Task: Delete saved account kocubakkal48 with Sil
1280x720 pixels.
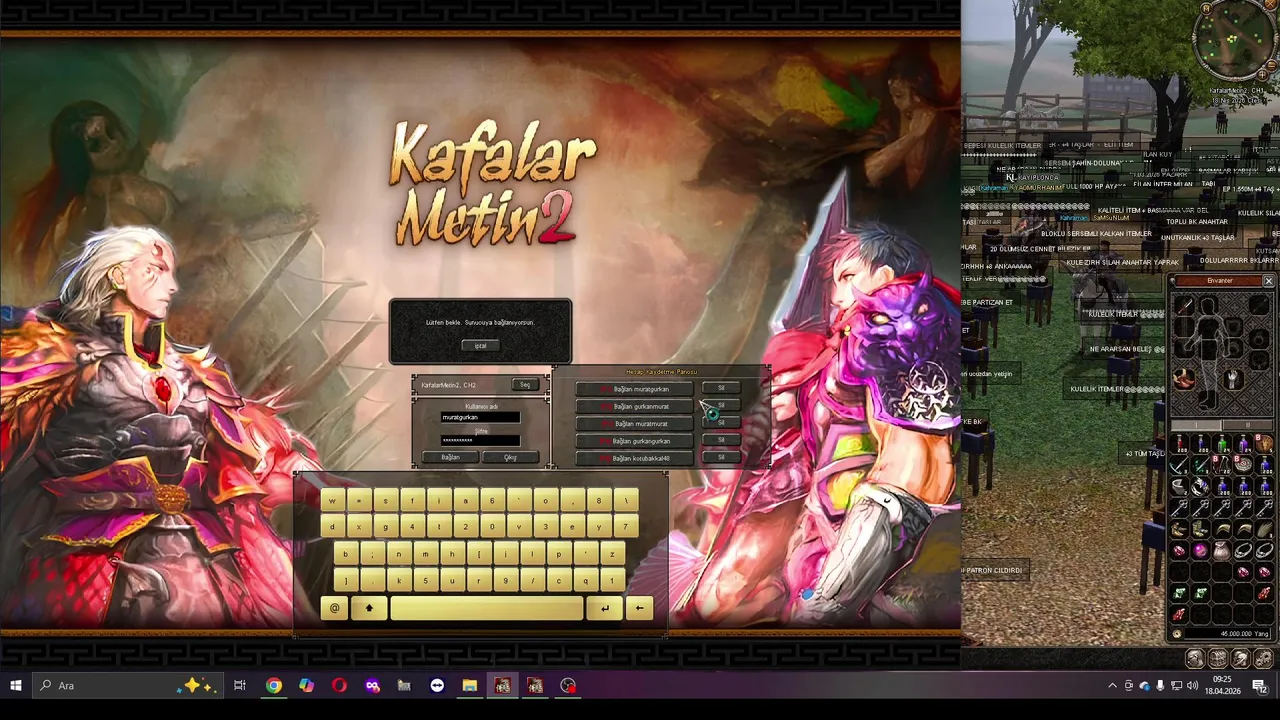Action: tap(721, 457)
